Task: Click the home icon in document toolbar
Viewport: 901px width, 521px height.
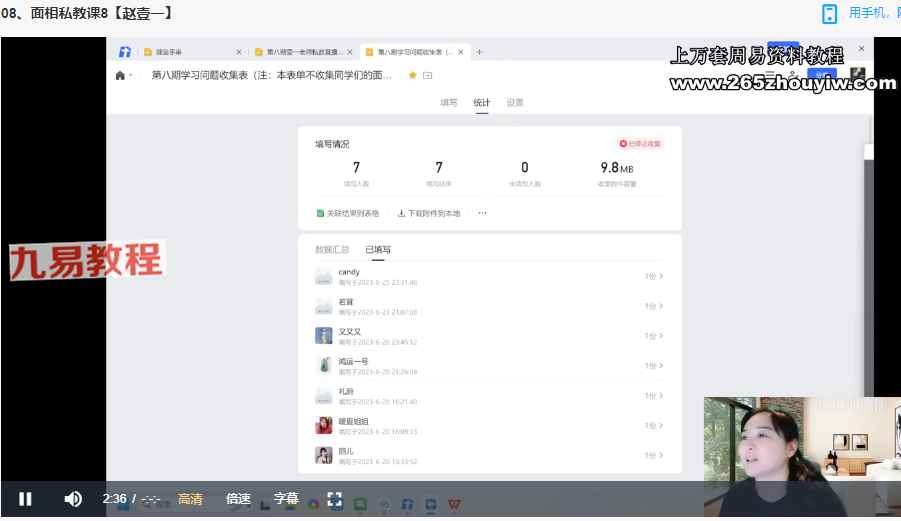Action: (121, 76)
